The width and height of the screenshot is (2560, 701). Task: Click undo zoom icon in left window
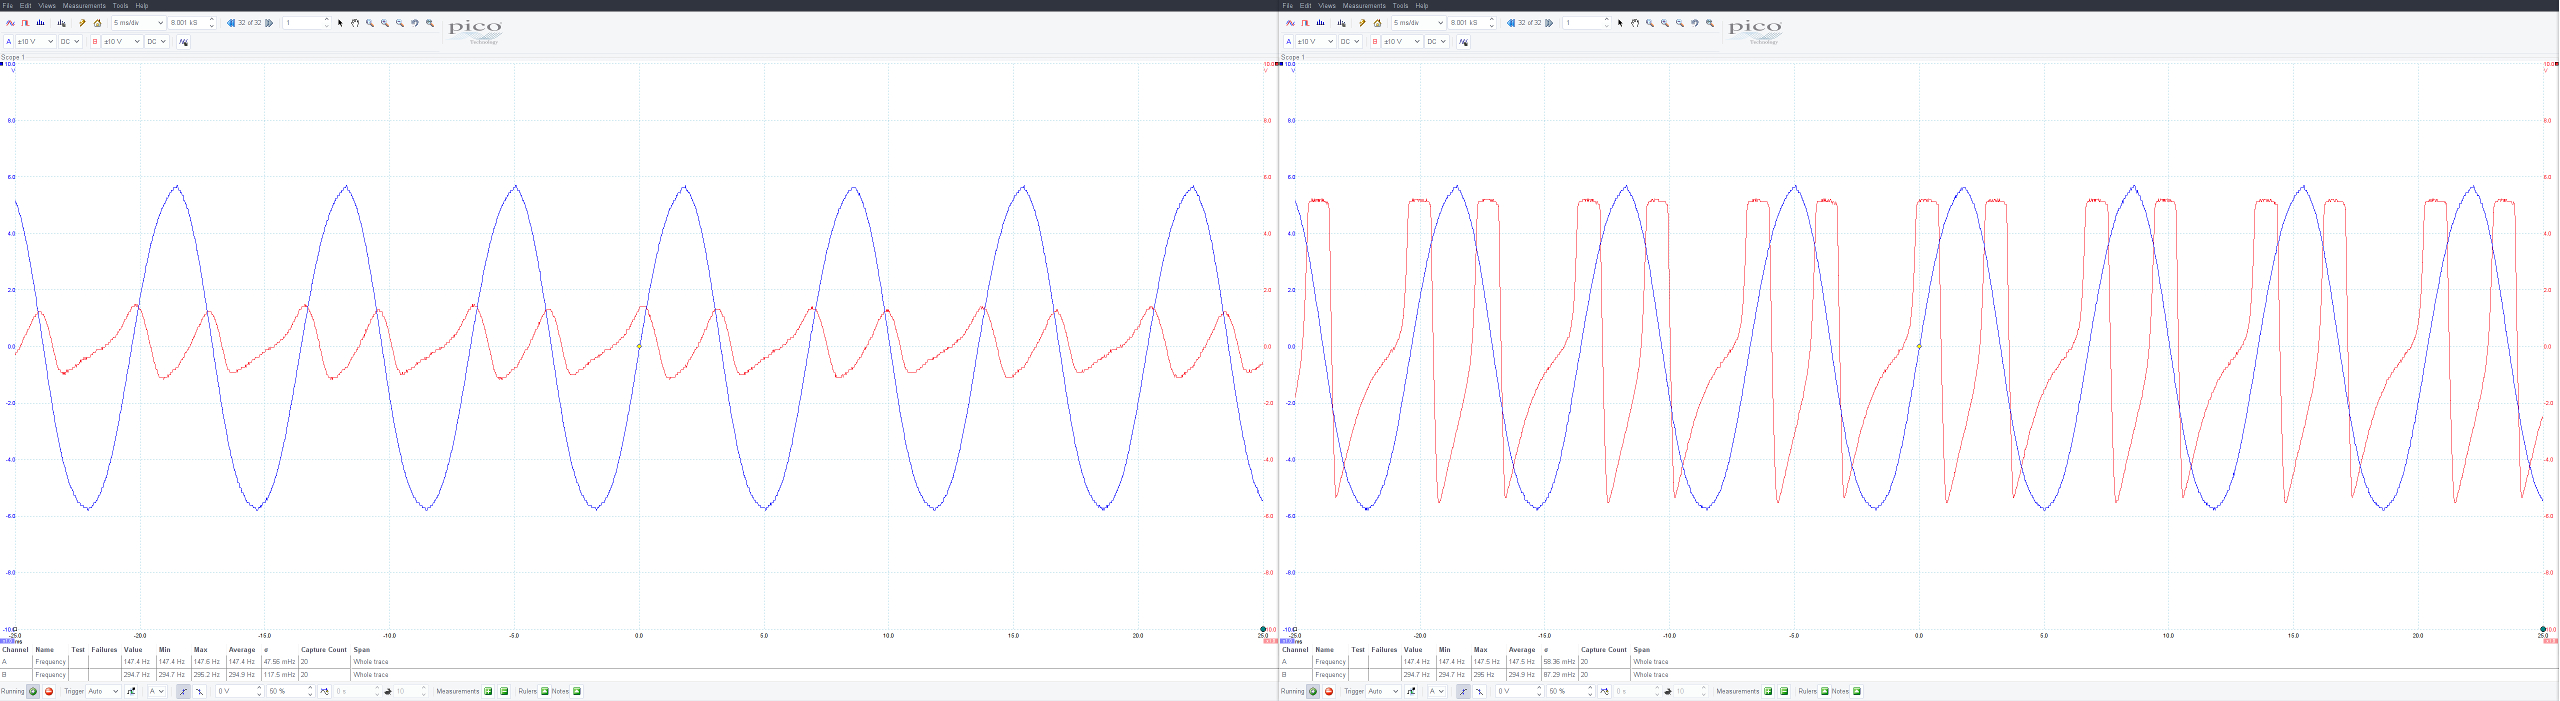[x=415, y=23]
